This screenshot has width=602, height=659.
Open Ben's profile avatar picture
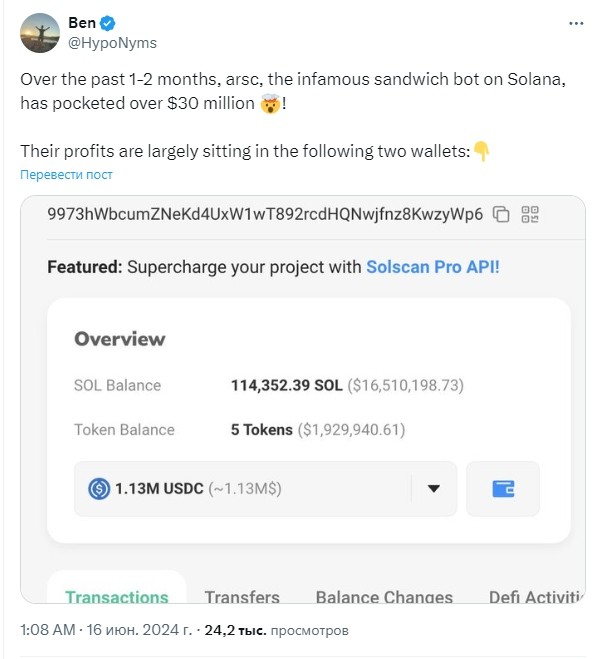coord(40,33)
